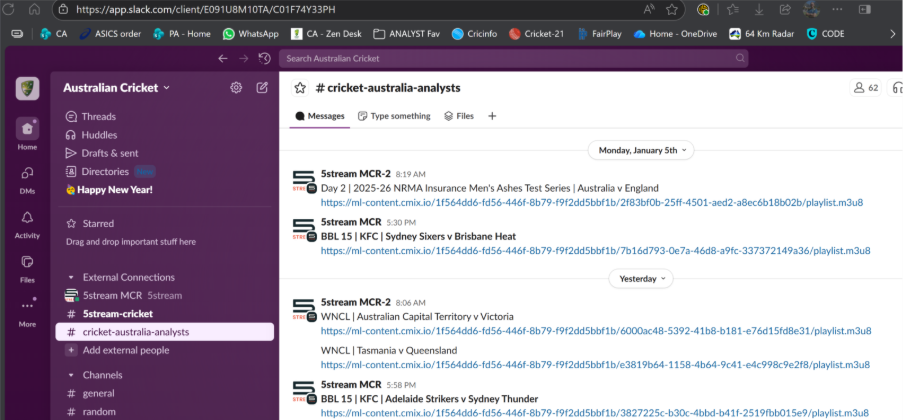Switch to the Type something tab

pos(394,116)
